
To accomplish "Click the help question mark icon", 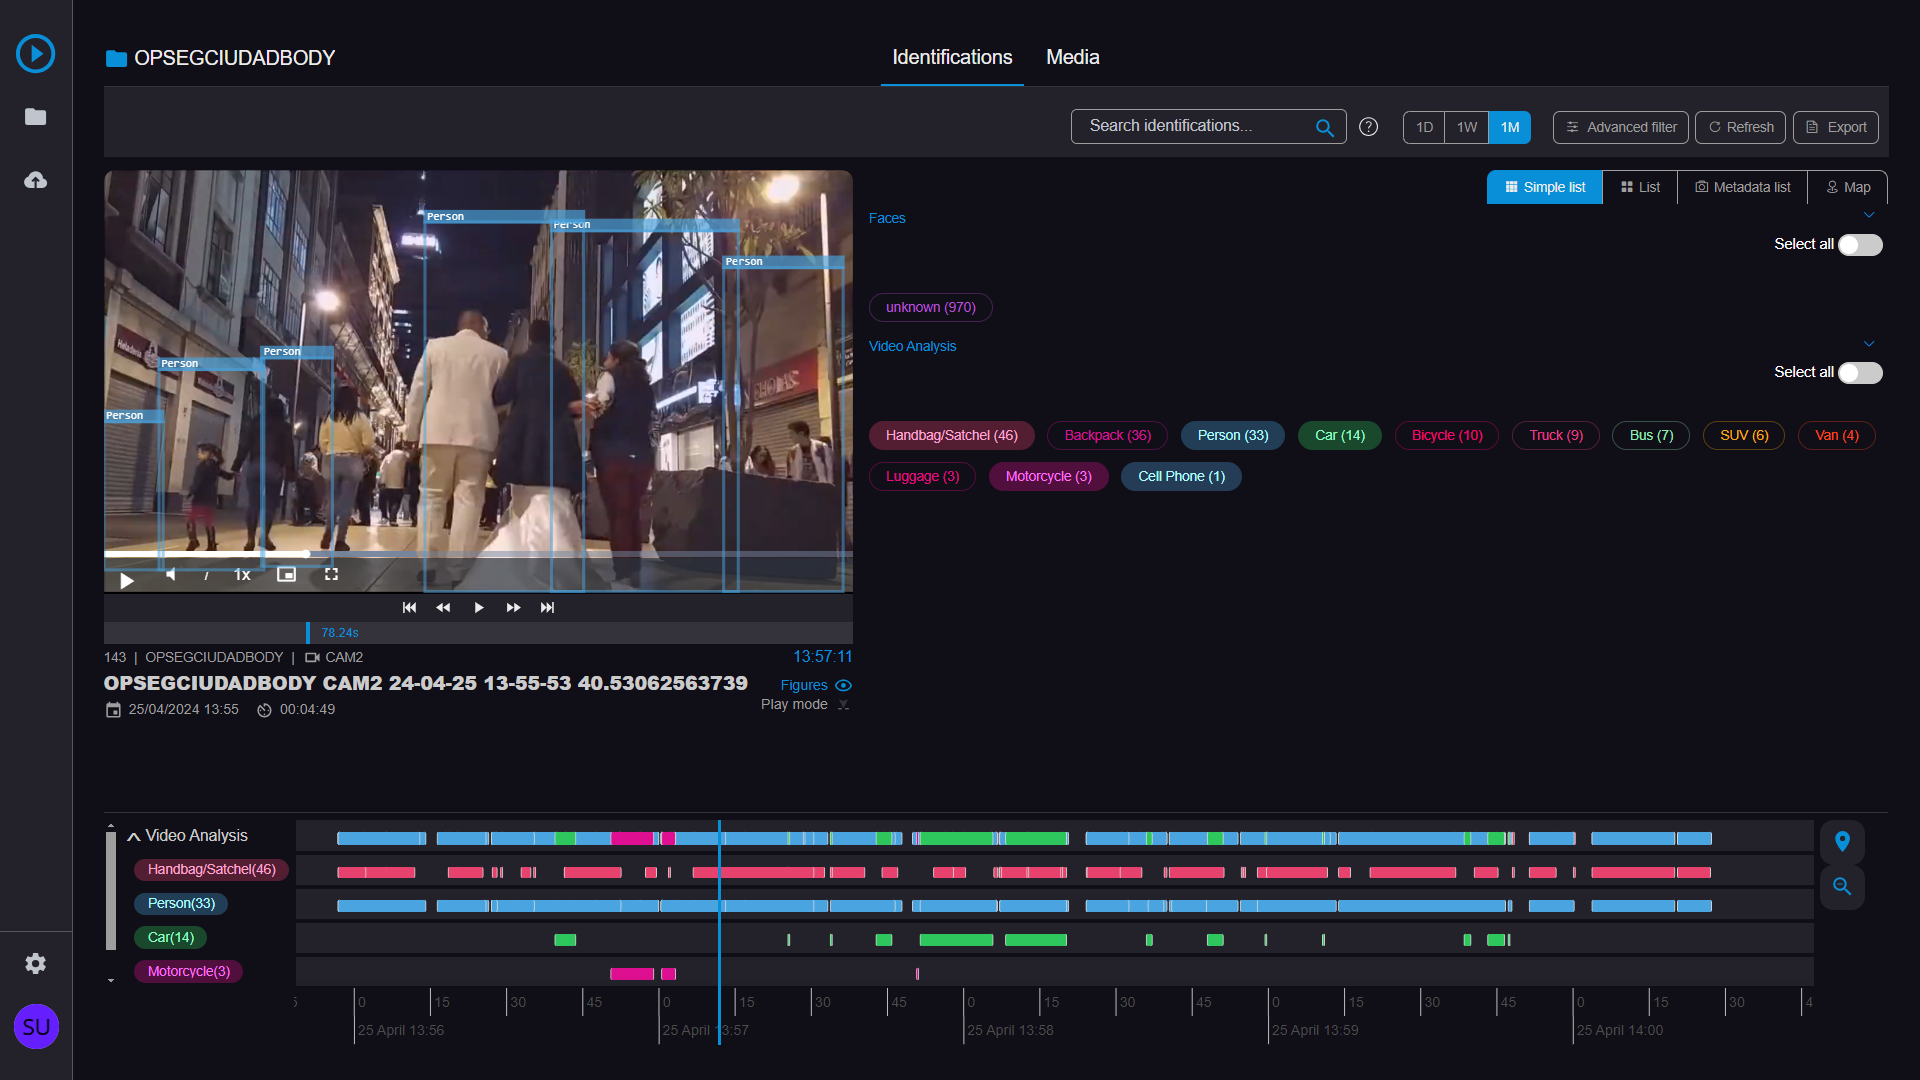I will coord(1369,127).
